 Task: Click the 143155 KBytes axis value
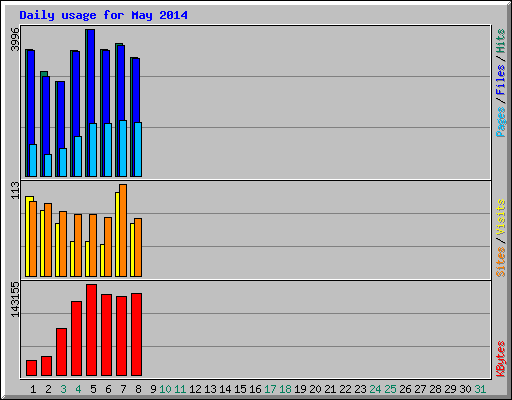pos(15,299)
